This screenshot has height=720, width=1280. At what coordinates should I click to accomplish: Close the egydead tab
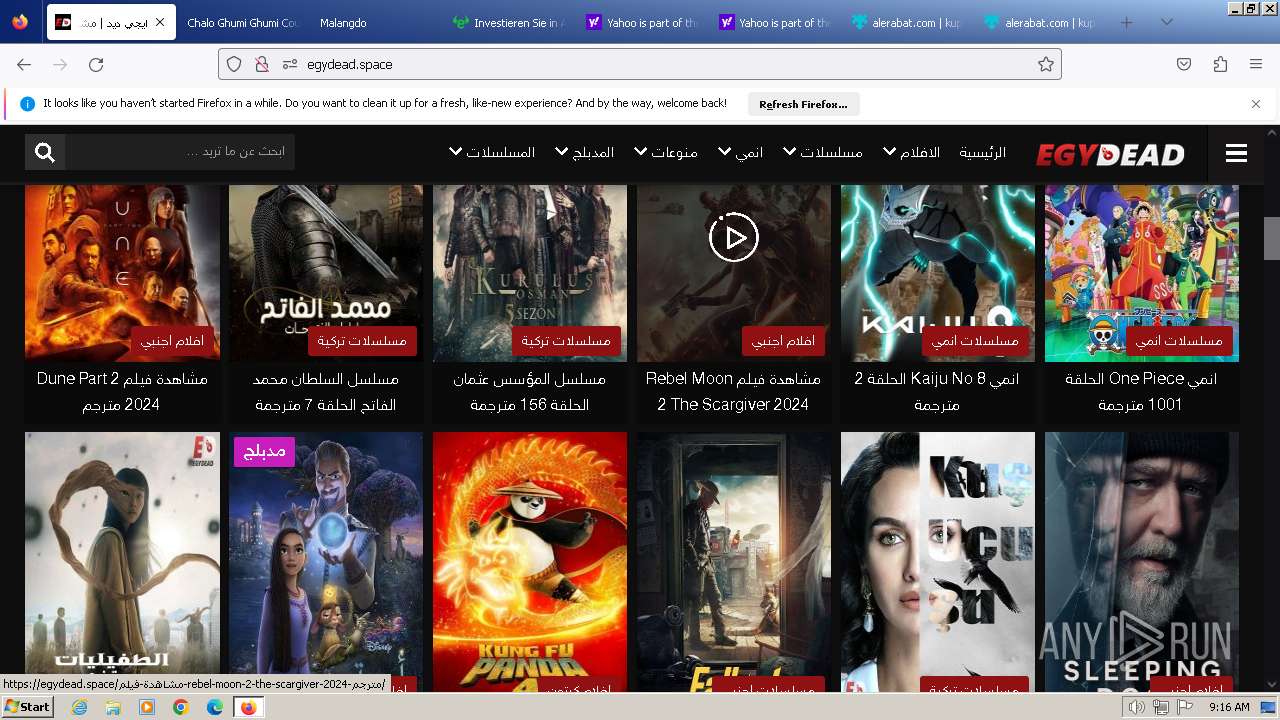click(x=160, y=22)
